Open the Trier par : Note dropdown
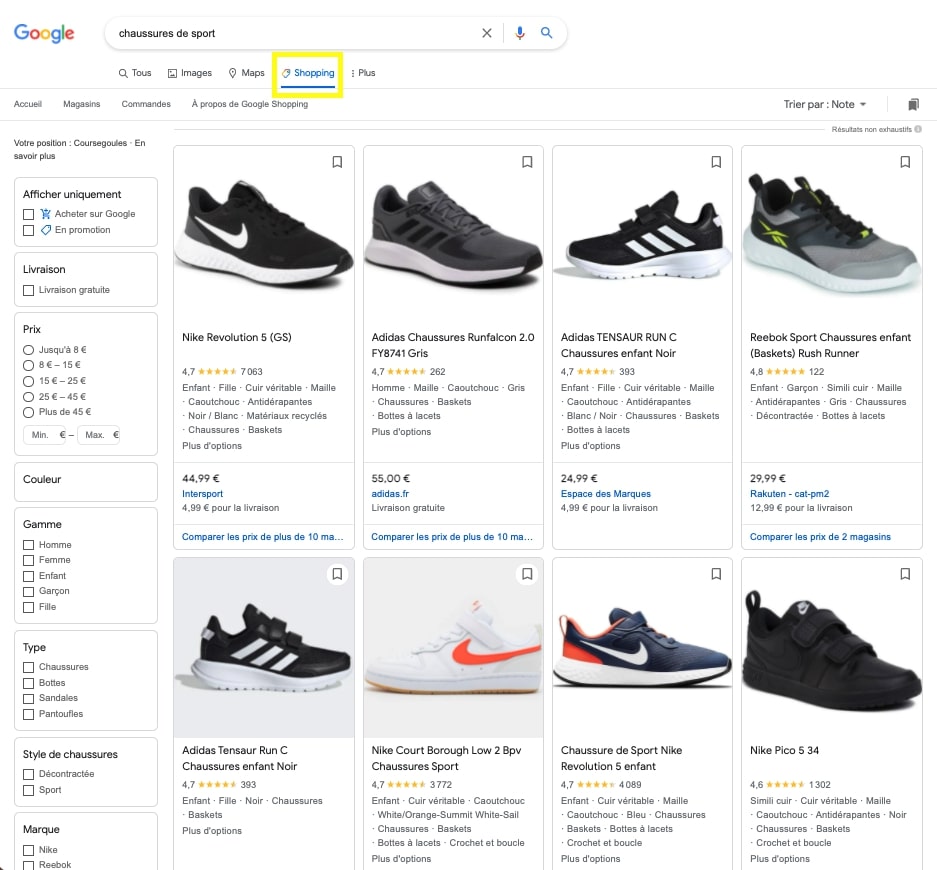Image resolution: width=937 pixels, height=870 pixels. point(825,105)
